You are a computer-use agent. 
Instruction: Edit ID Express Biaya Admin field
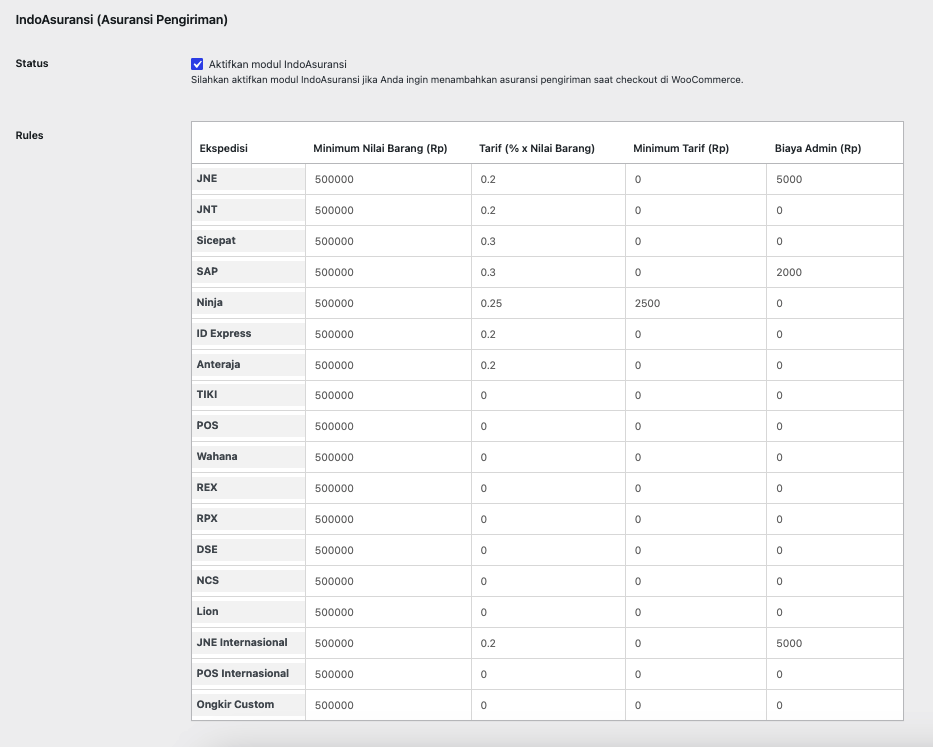click(835, 334)
